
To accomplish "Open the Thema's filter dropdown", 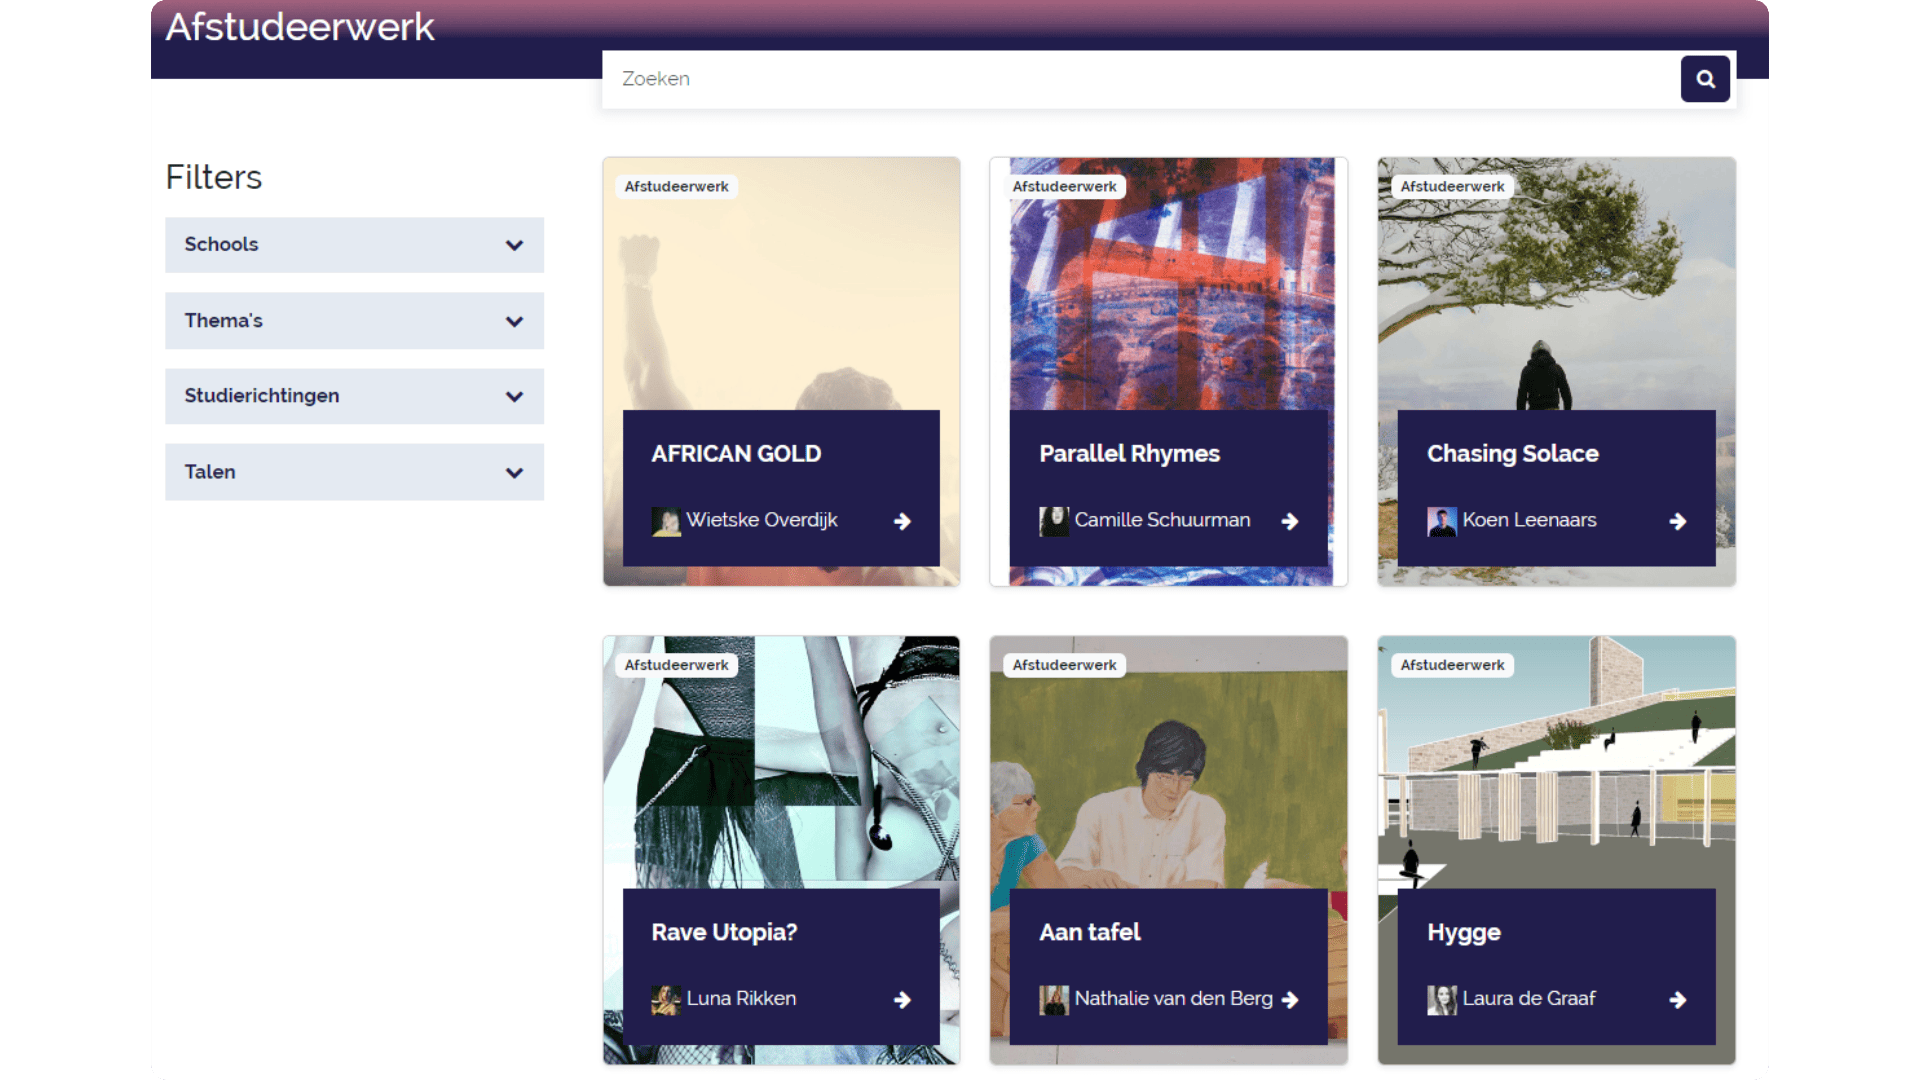I will point(354,321).
